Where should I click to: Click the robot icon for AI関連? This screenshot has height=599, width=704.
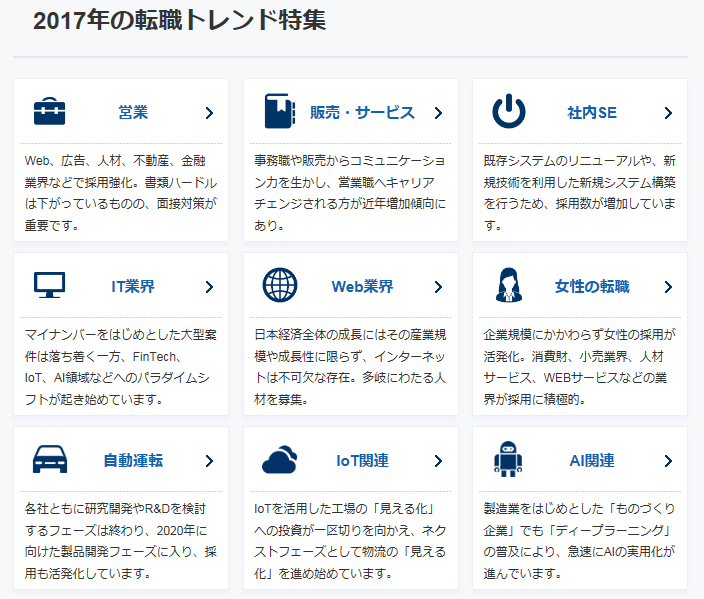tap(508, 459)
